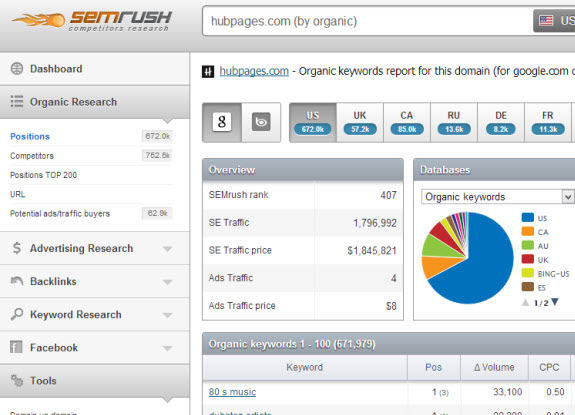Click the Facebook logo icon
Screen dimensions: 575x415
click(x=16, y=347)
